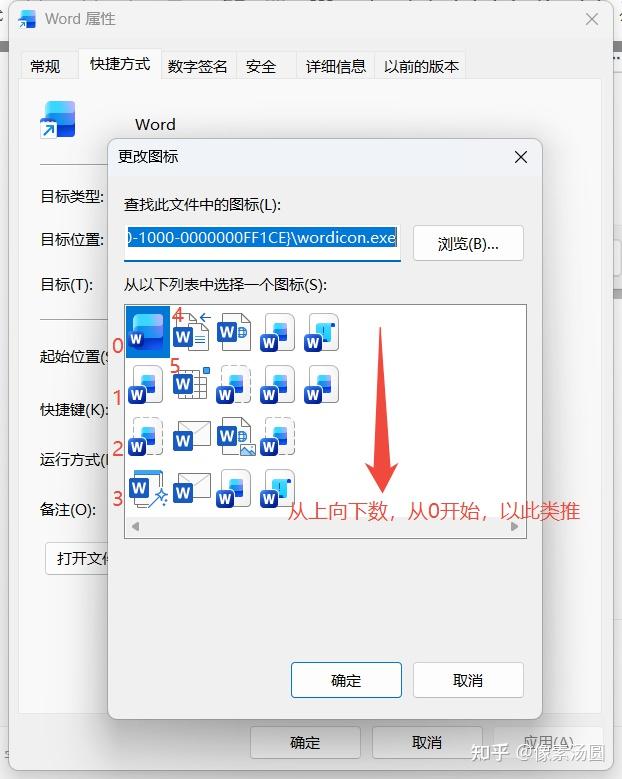
Task: Click the Word shortcut icon in the properties window
Action: pos(58,120)
